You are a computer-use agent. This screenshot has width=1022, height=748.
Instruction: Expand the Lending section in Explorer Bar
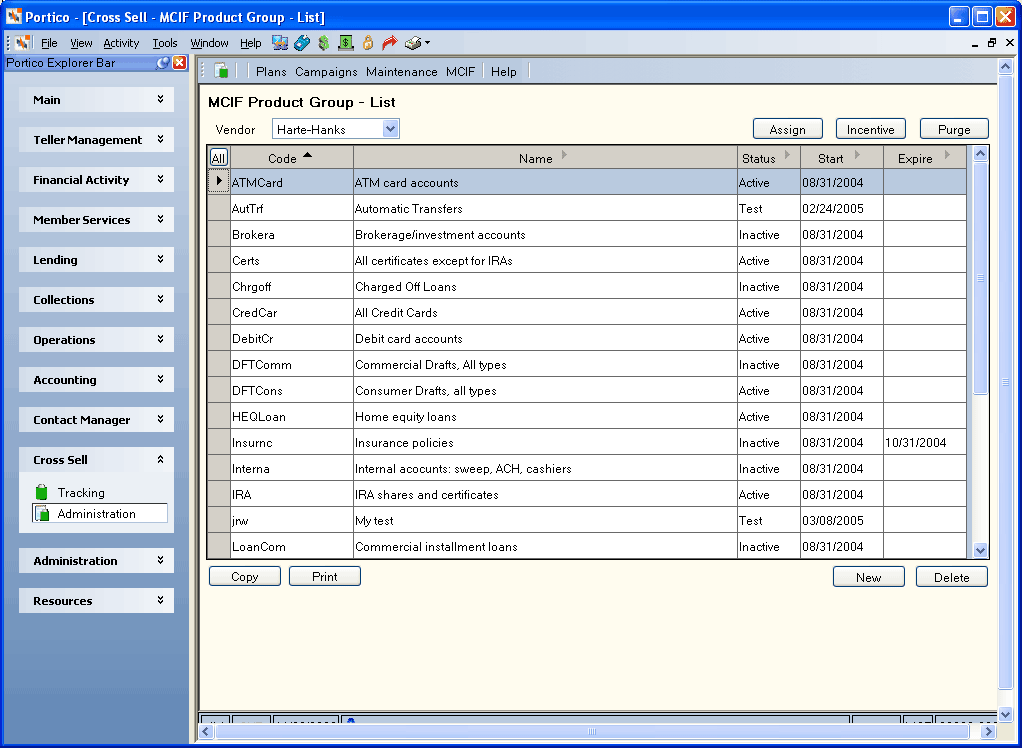(96, 260)
